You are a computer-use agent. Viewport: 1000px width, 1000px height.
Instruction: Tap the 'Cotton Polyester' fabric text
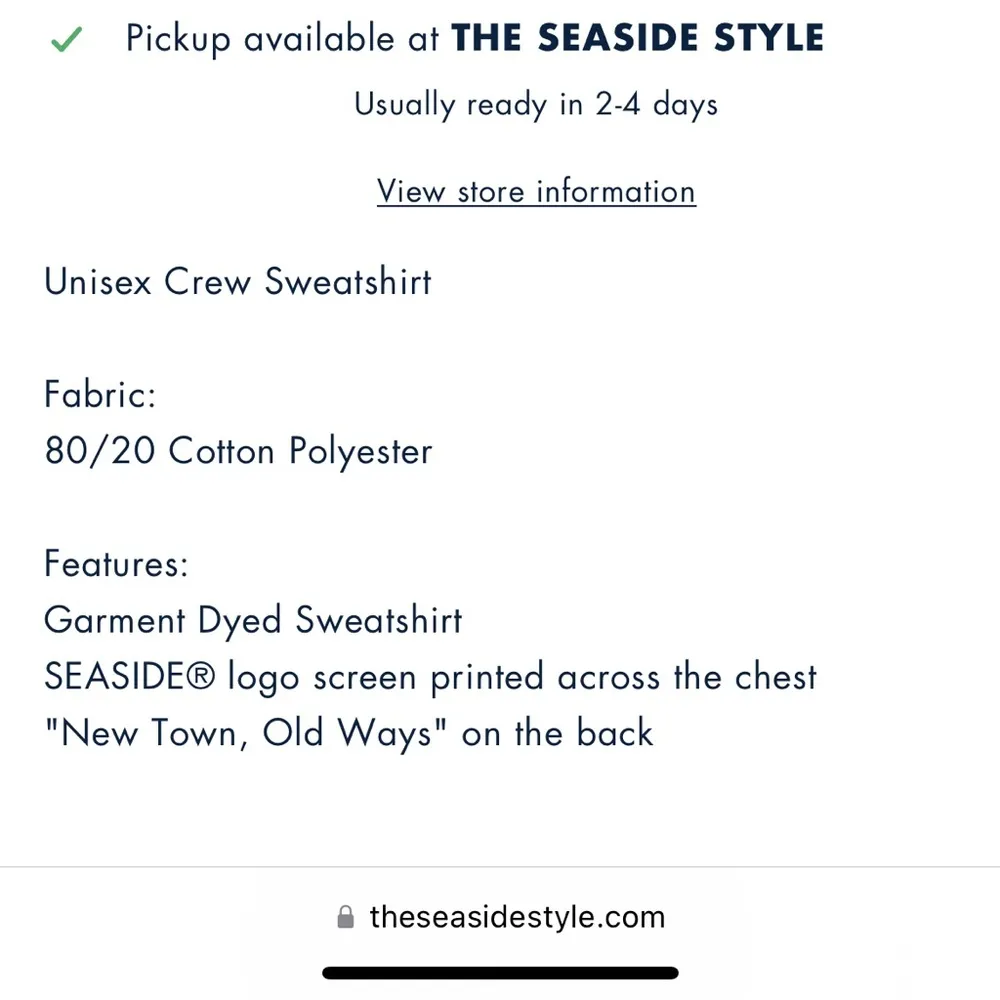(300, 452)
